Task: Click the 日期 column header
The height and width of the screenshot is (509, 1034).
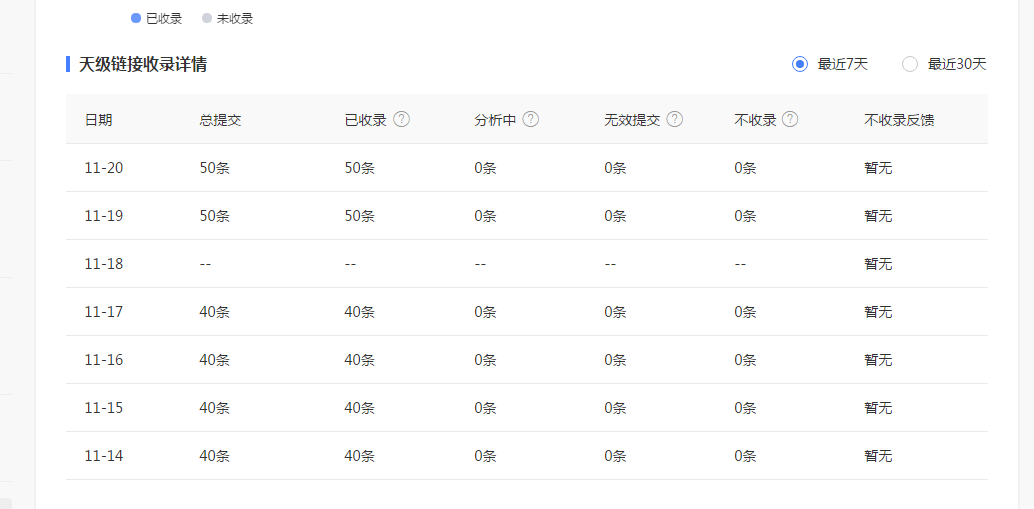Action: (98, 120)
